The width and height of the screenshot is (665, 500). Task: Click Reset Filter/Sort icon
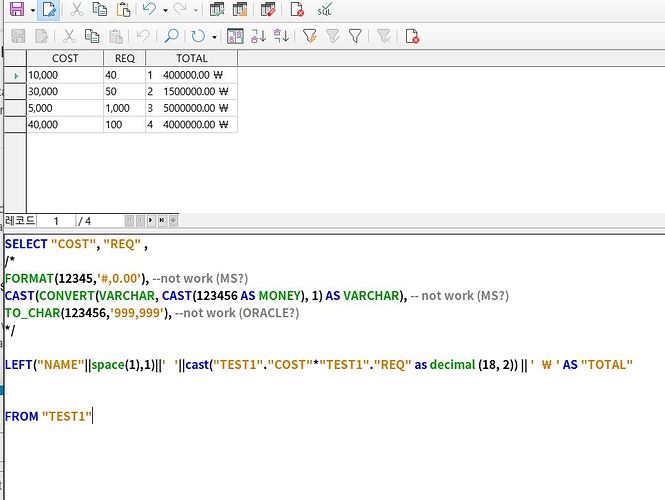point(384,36)
